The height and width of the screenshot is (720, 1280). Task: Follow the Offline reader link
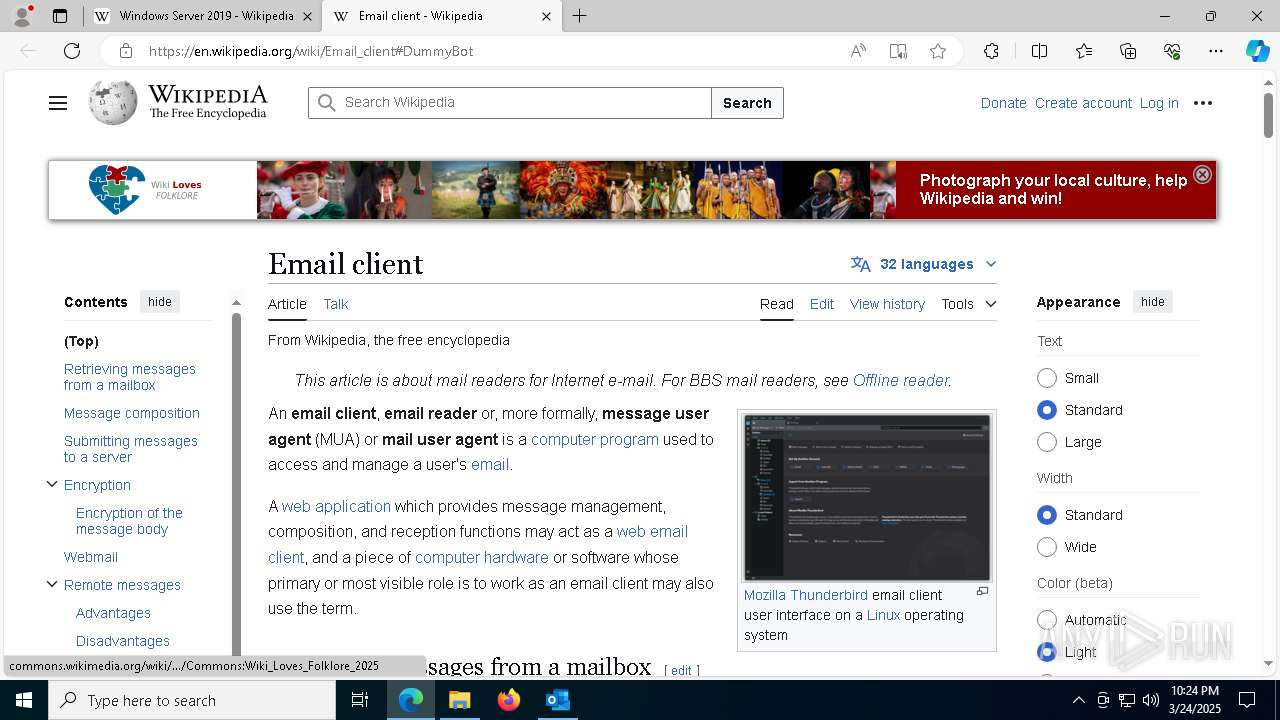click(900, 380)
